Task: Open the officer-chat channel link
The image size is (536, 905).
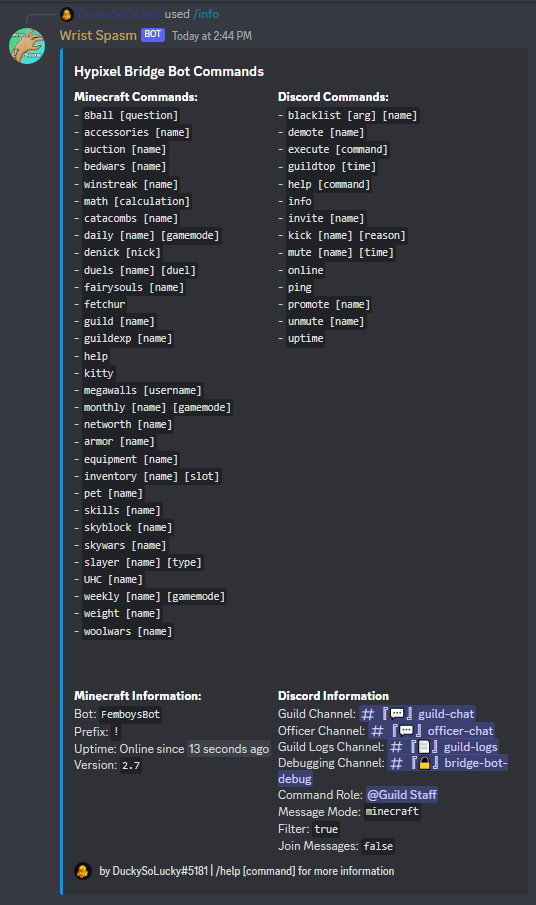Action: pyautogui.click(x=432, y=731)
